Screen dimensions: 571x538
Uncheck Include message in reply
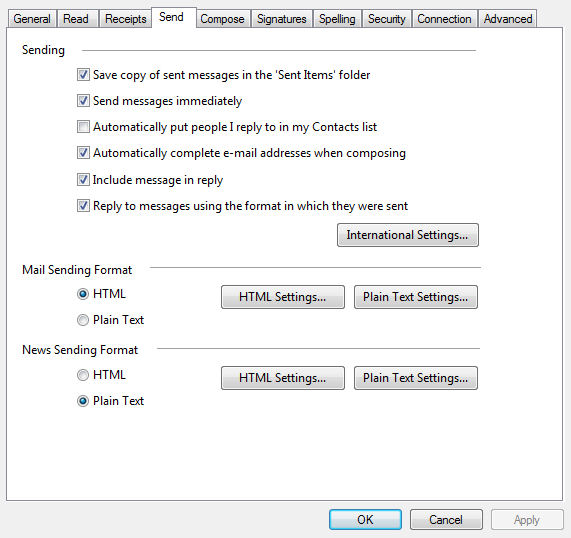(x=83, y=180)
